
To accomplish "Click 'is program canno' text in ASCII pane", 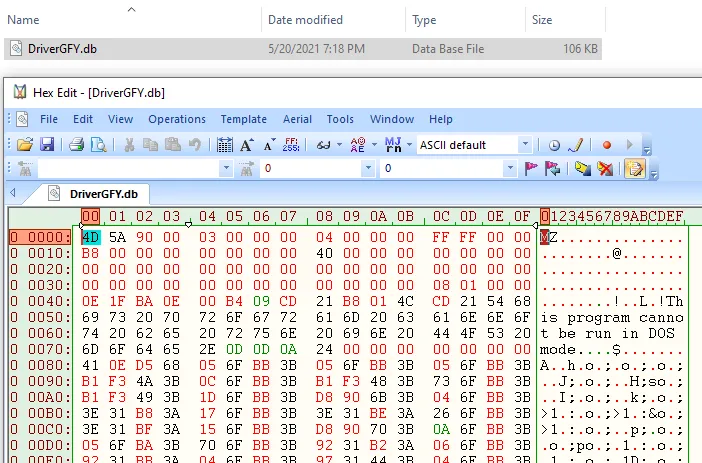I will click(612, 317).
